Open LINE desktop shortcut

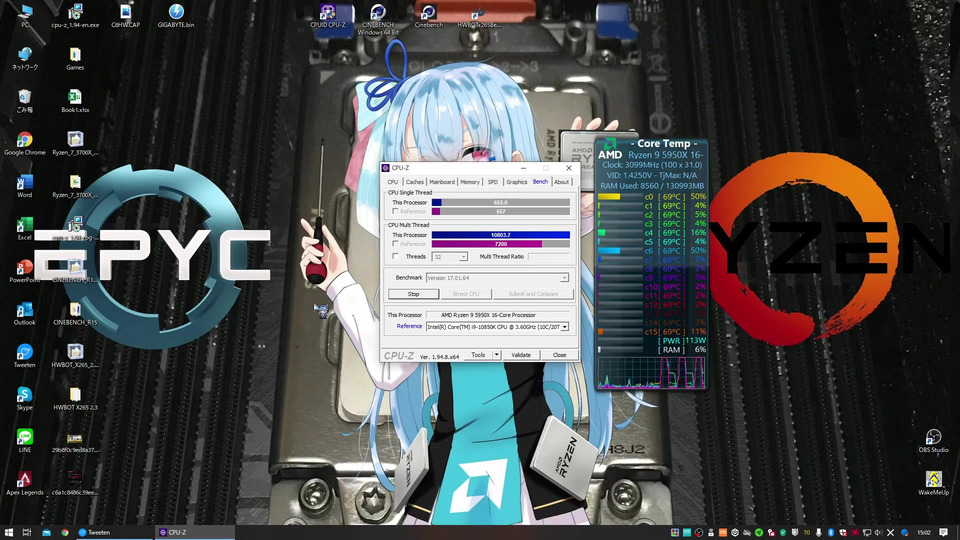25,440
